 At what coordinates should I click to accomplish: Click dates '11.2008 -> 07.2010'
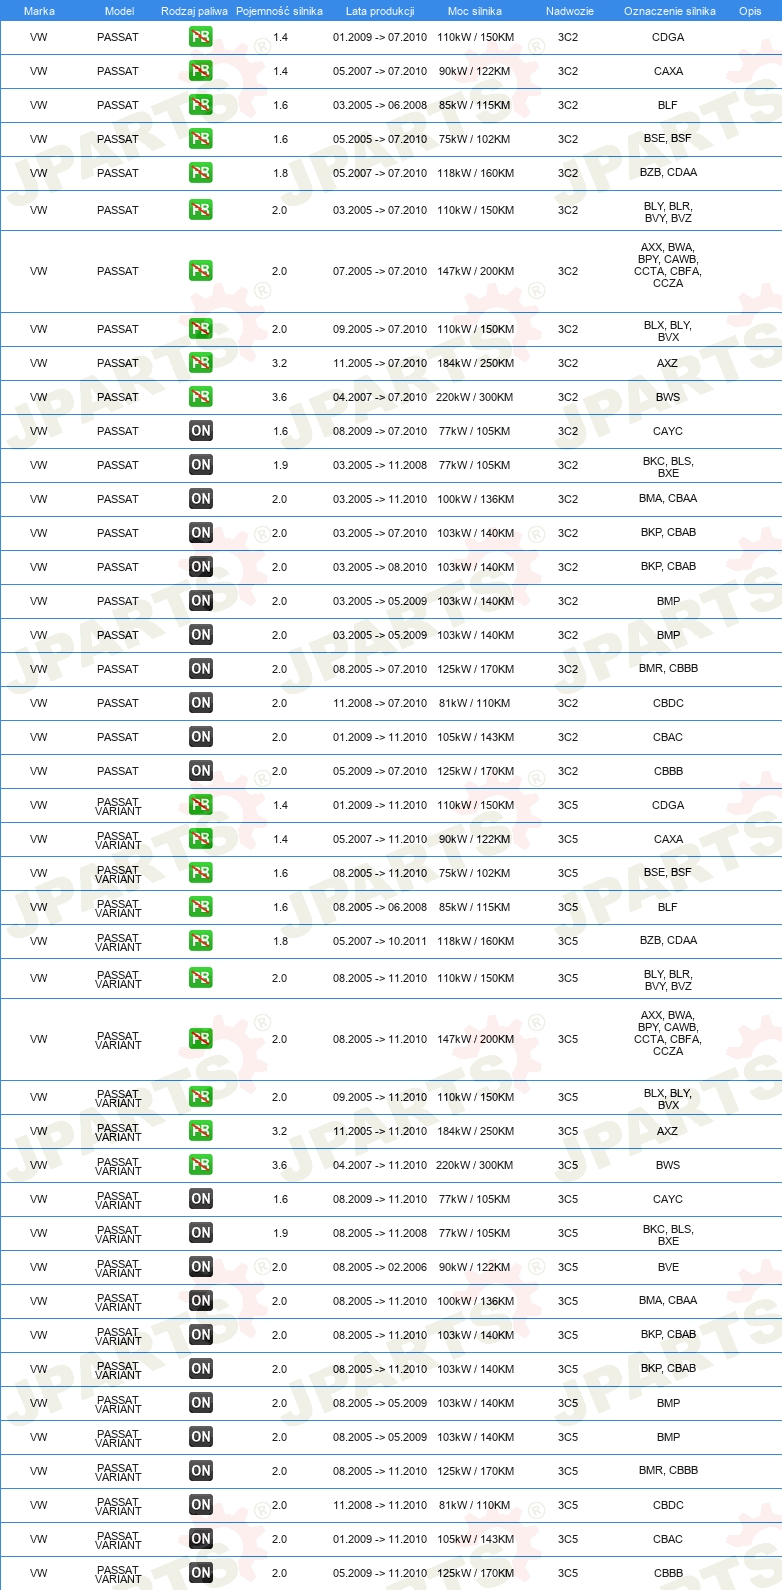pos(380,703)
